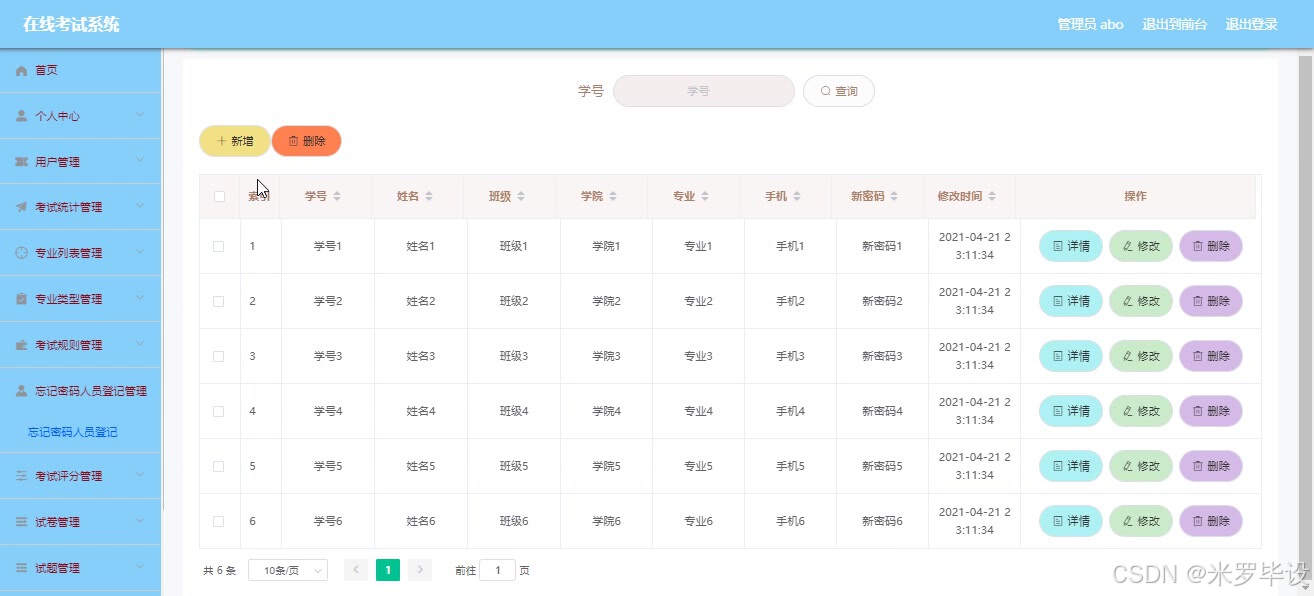Check the row checkbox for 学号6
The image size is (1314, 596).
pos(219,521)
